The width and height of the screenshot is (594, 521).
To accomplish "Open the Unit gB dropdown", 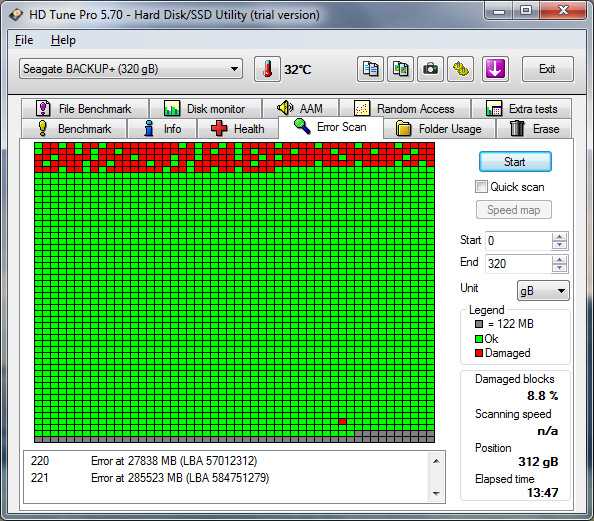I will (543, 291).
